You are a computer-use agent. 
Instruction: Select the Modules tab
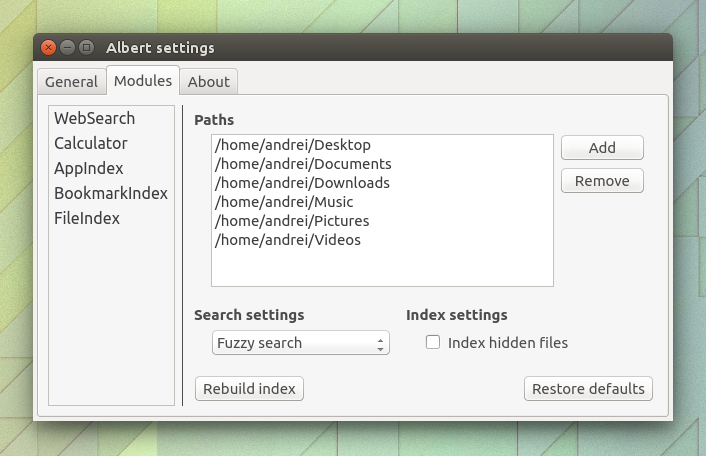pos(142,81)
